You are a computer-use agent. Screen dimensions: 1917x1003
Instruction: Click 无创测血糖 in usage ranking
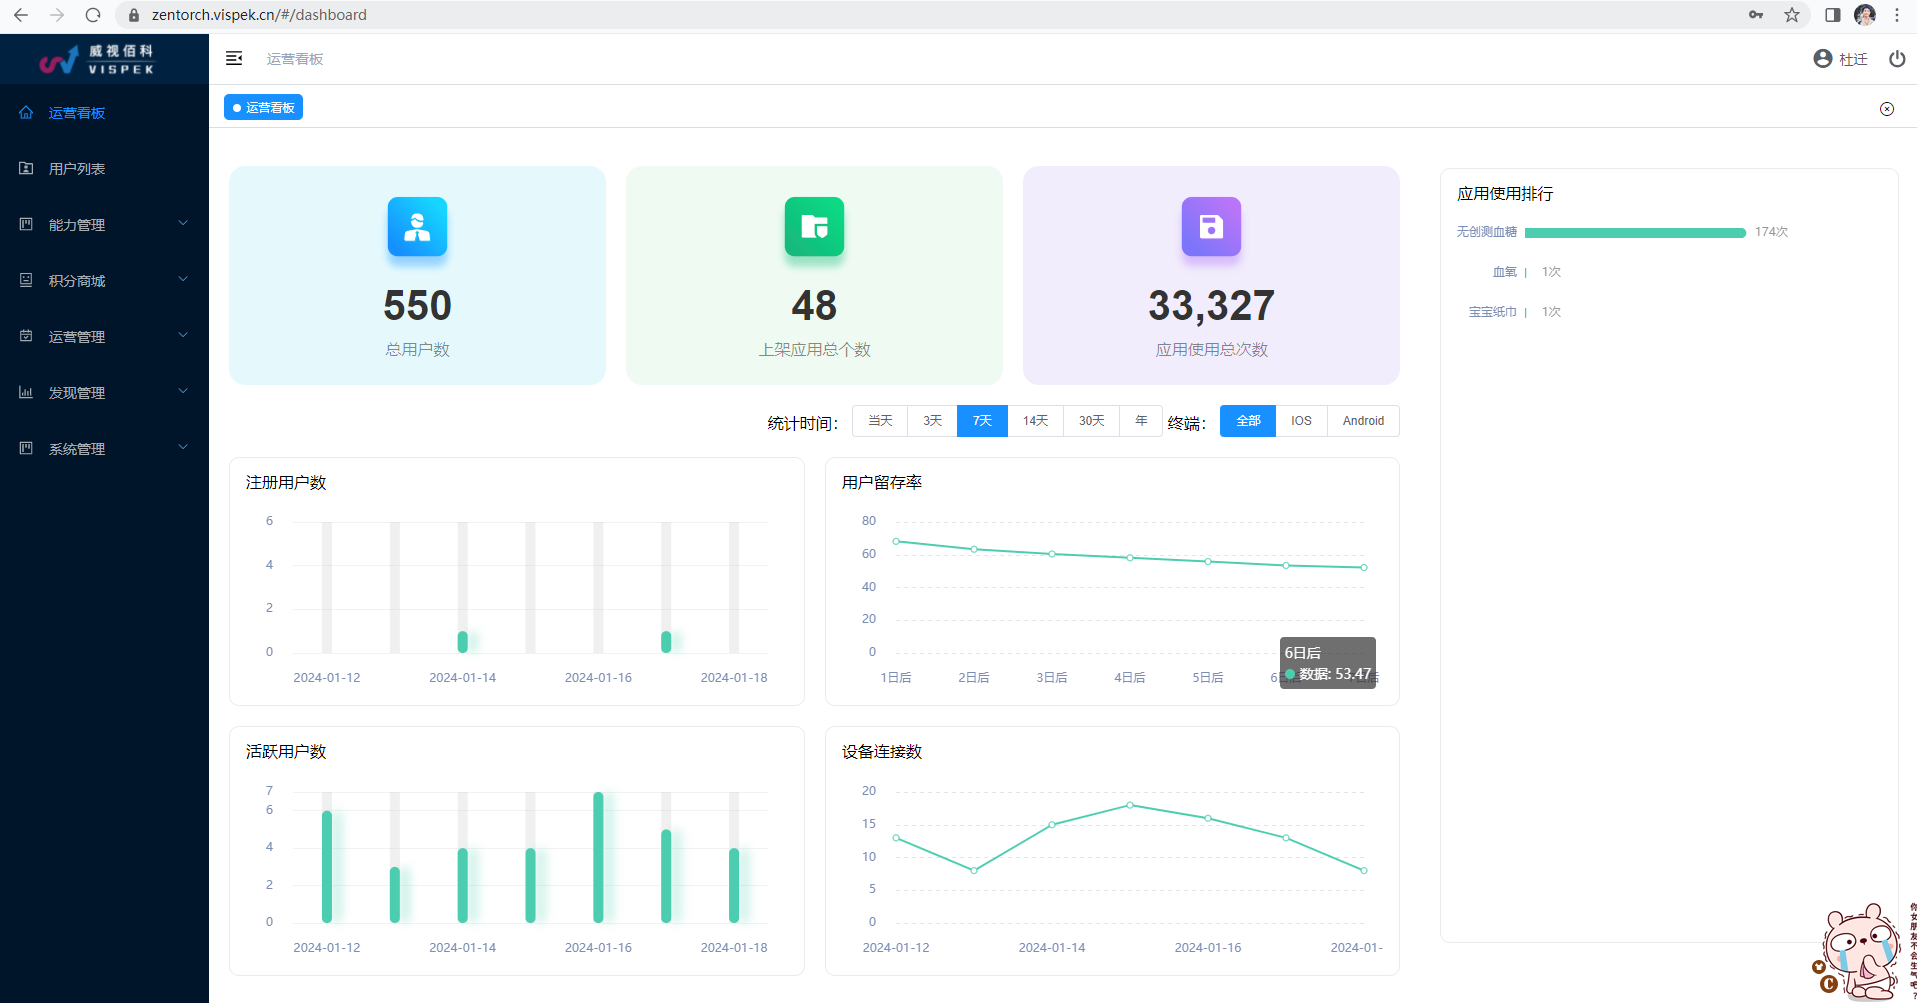1486,232
